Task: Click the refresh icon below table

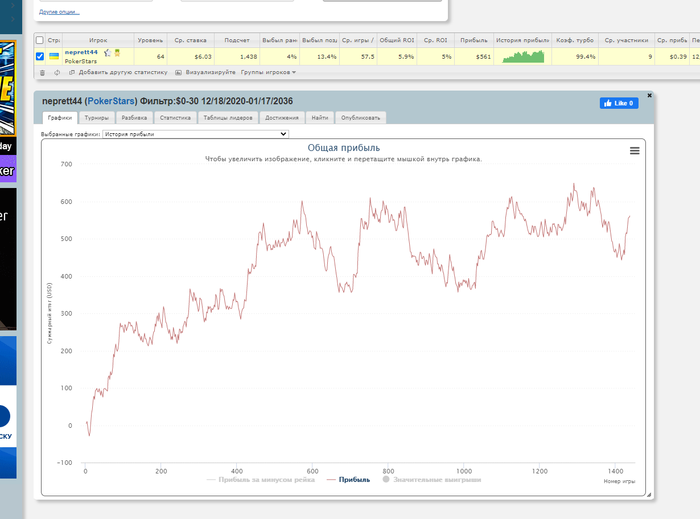Action: pos(57,72)
